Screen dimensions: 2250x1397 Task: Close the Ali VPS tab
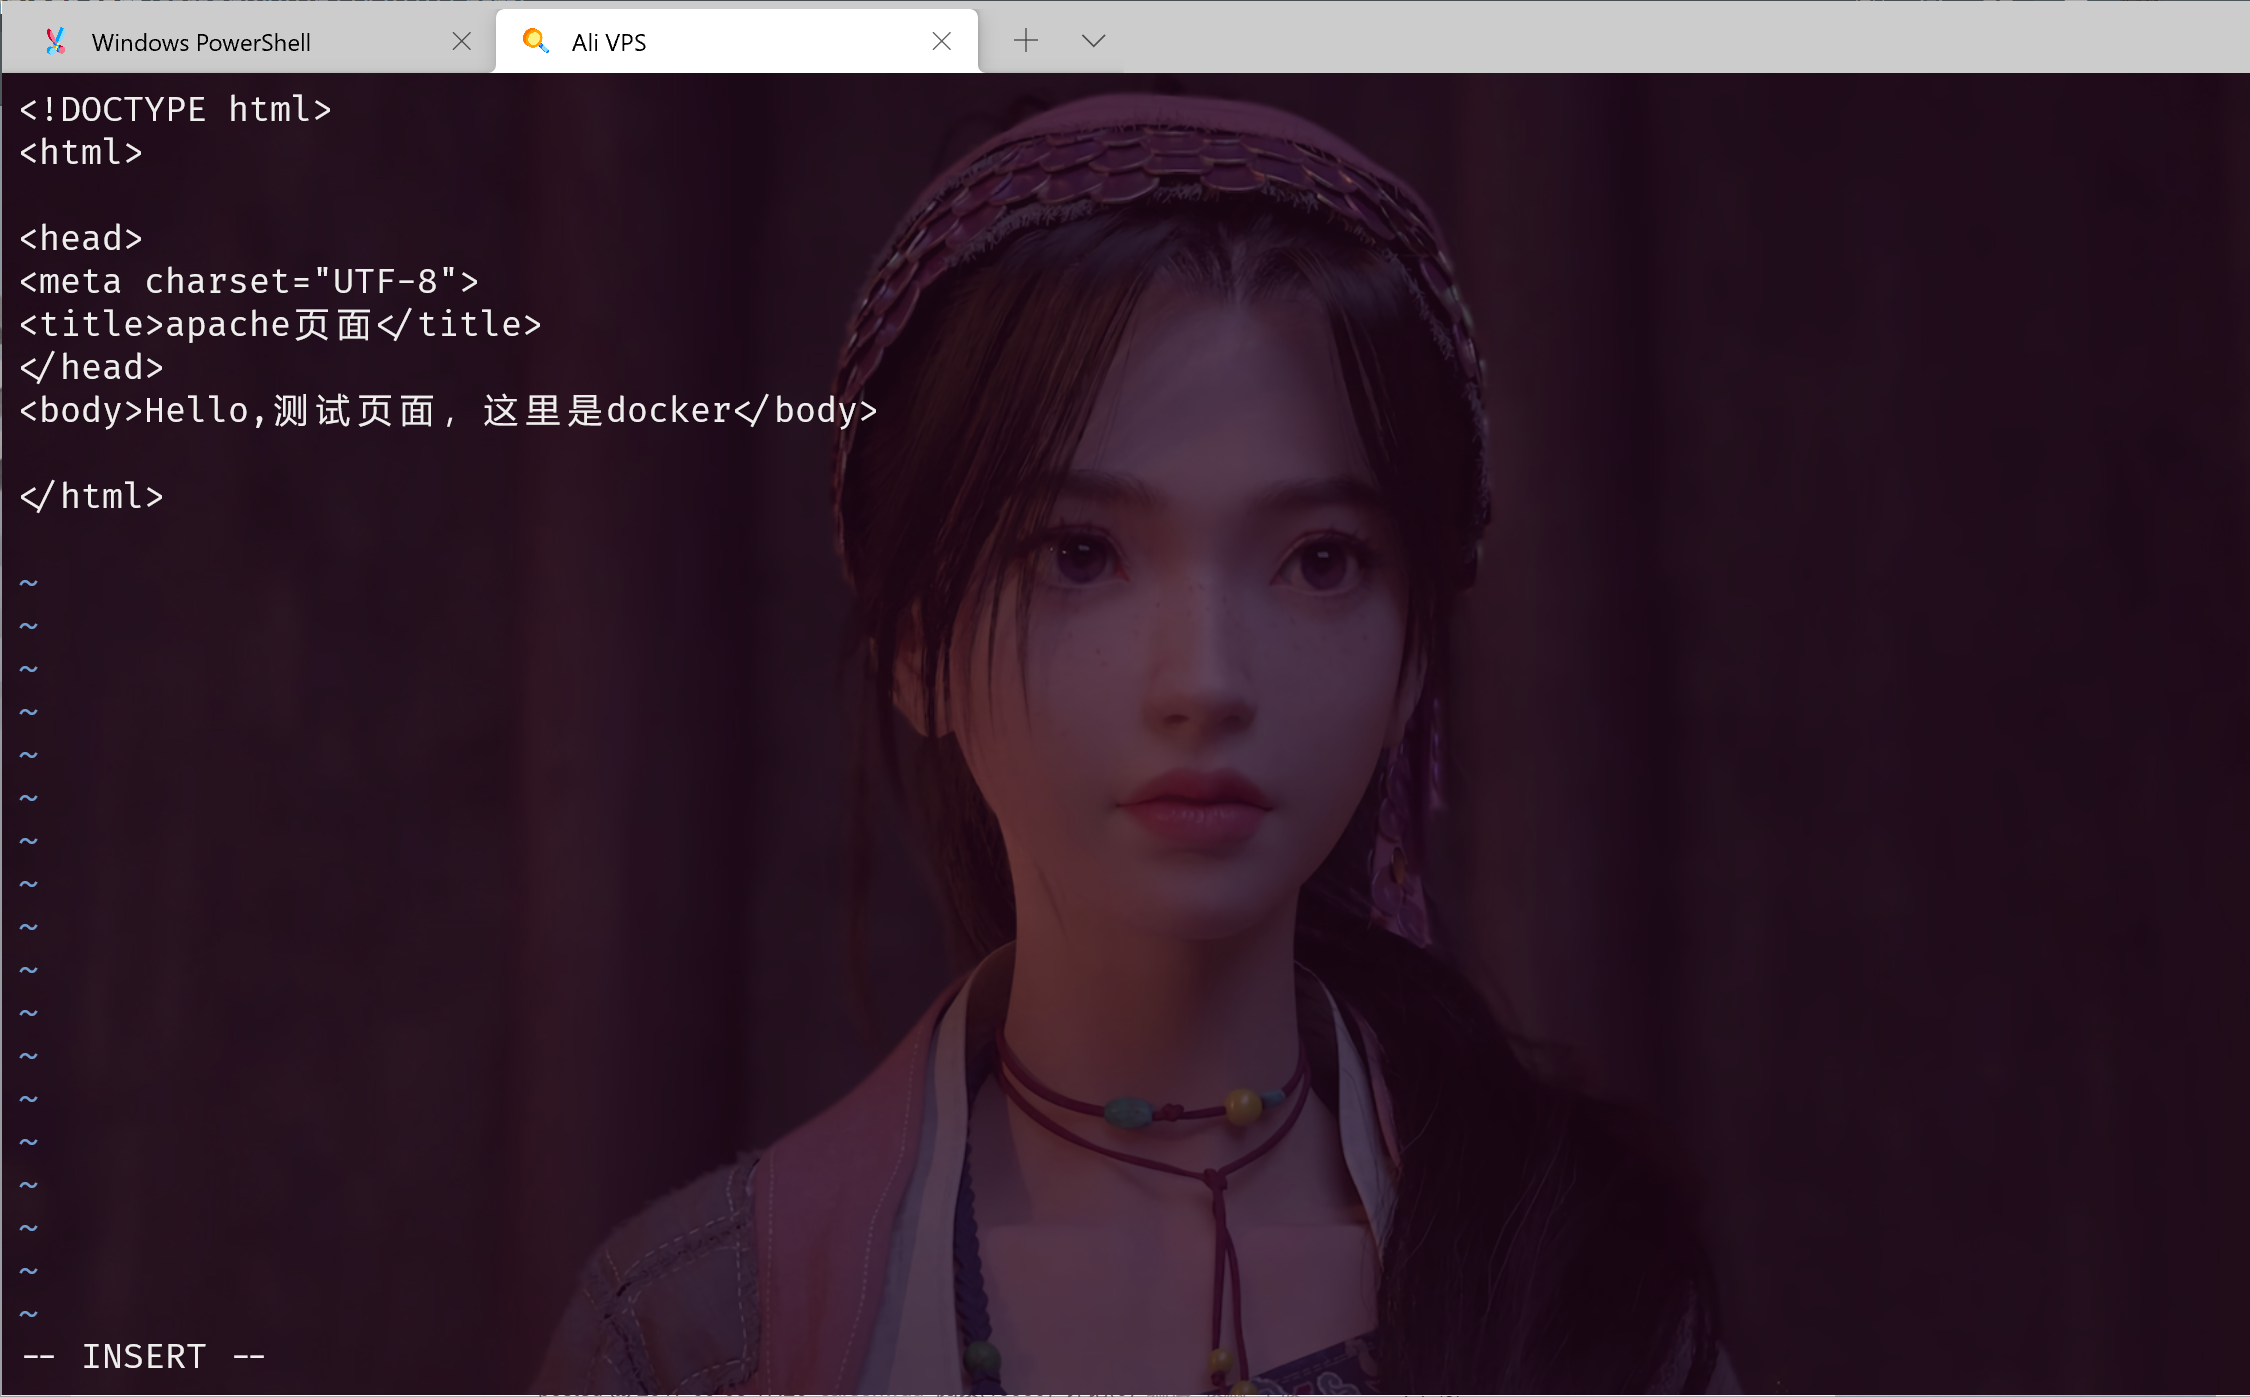[941, 41]
